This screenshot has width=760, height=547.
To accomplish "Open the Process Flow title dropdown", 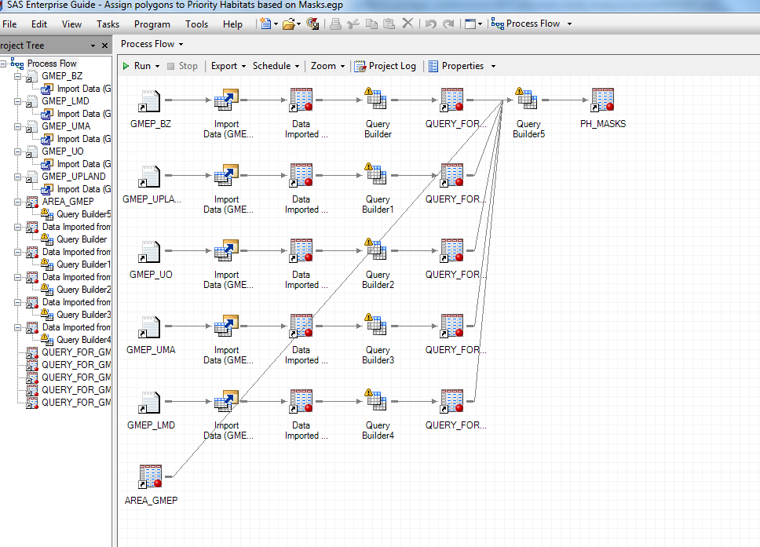I will [151, 44].
